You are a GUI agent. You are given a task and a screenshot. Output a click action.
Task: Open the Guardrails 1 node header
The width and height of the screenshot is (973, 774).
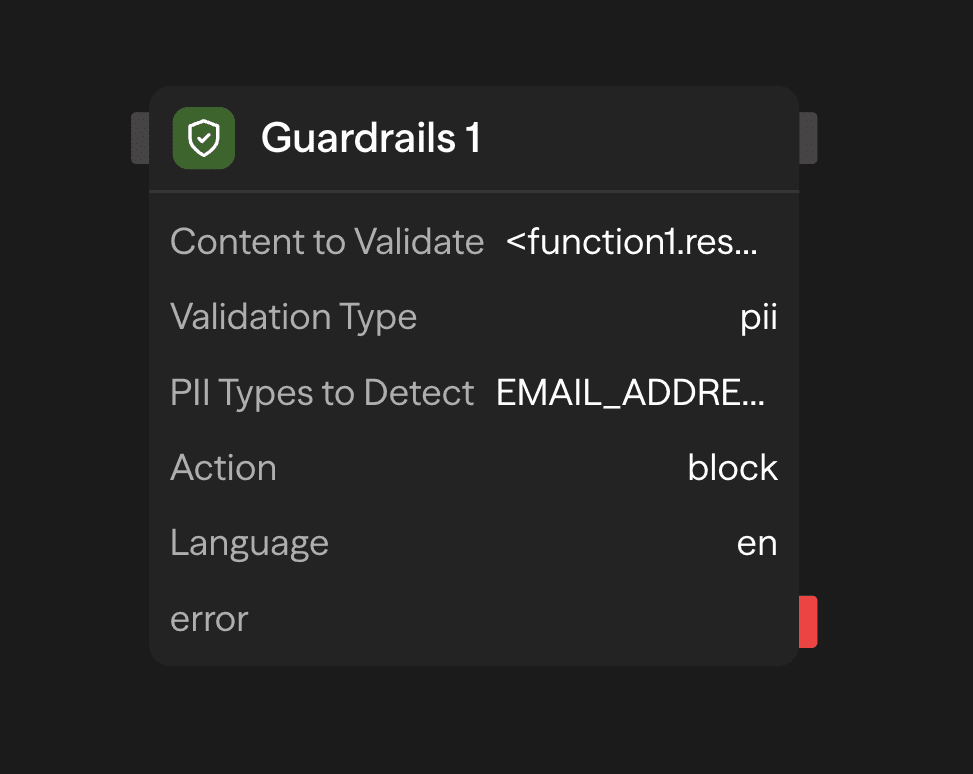[x=473, y=138]
